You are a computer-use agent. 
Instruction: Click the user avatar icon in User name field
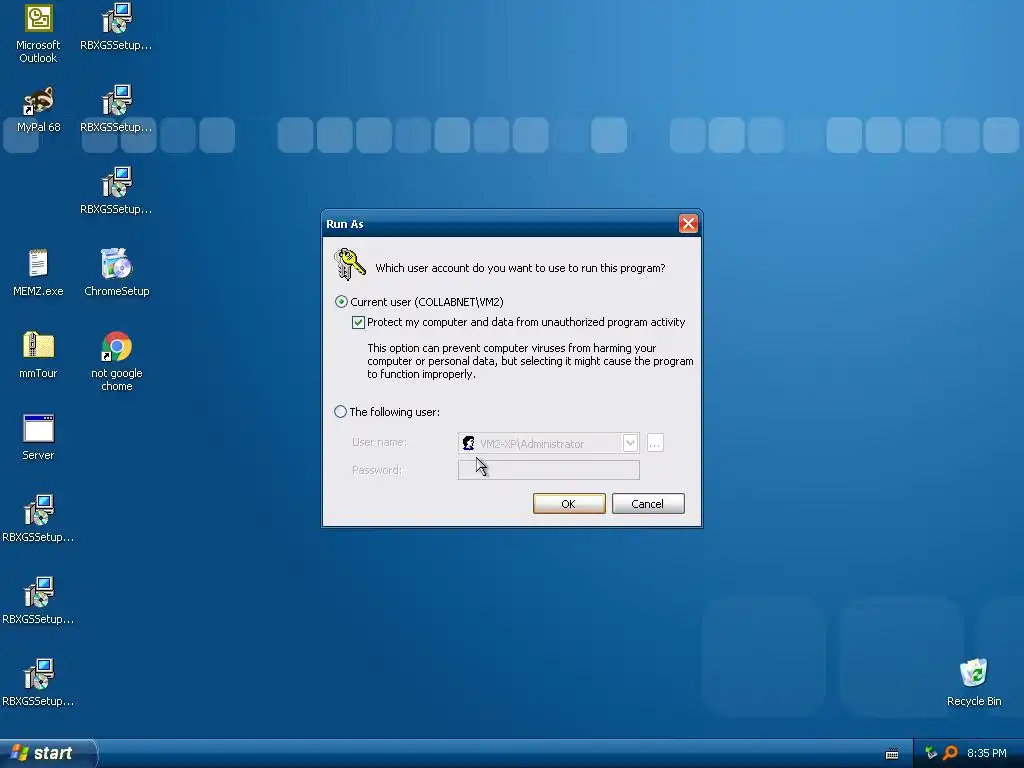pos(468,443)
